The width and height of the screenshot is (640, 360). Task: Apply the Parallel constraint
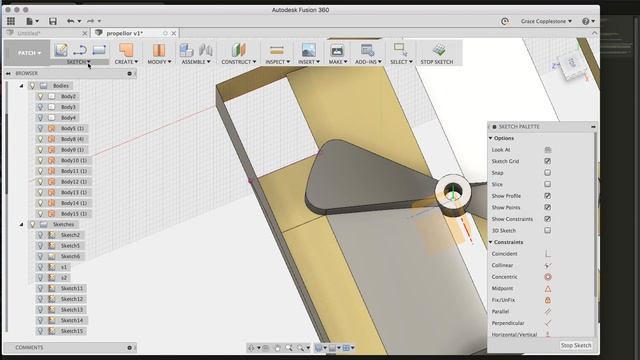click(548, 311)
